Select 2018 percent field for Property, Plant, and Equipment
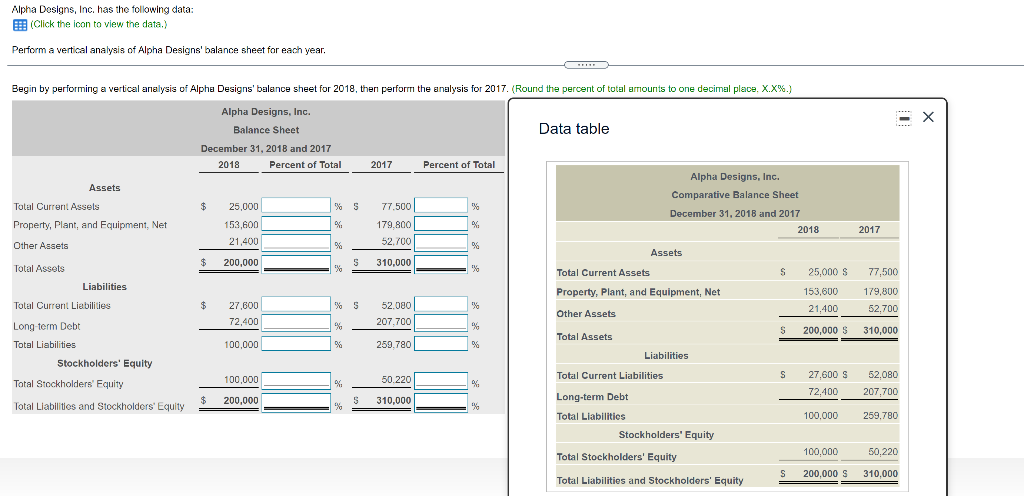The image size is (1024, 496). (296, 225)
